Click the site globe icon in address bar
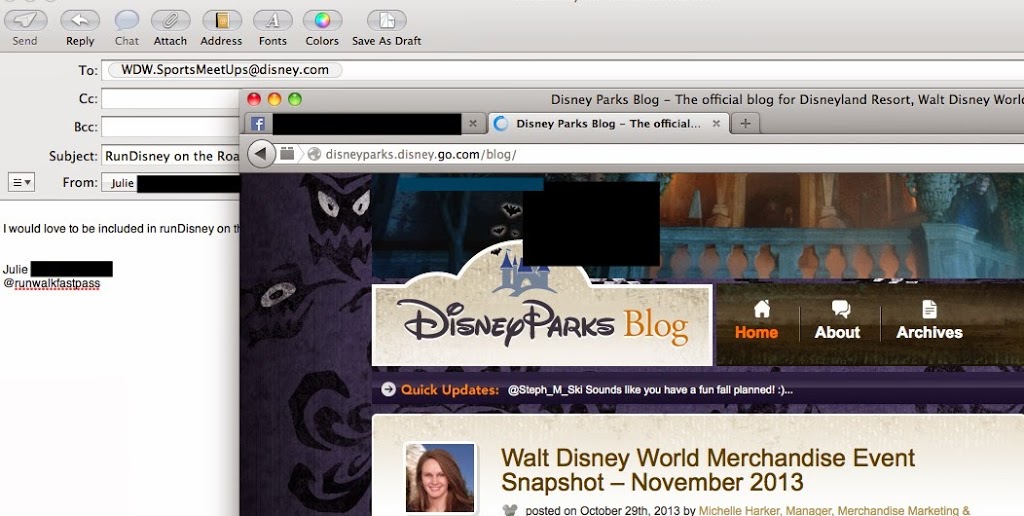 (x=314, y=154)
